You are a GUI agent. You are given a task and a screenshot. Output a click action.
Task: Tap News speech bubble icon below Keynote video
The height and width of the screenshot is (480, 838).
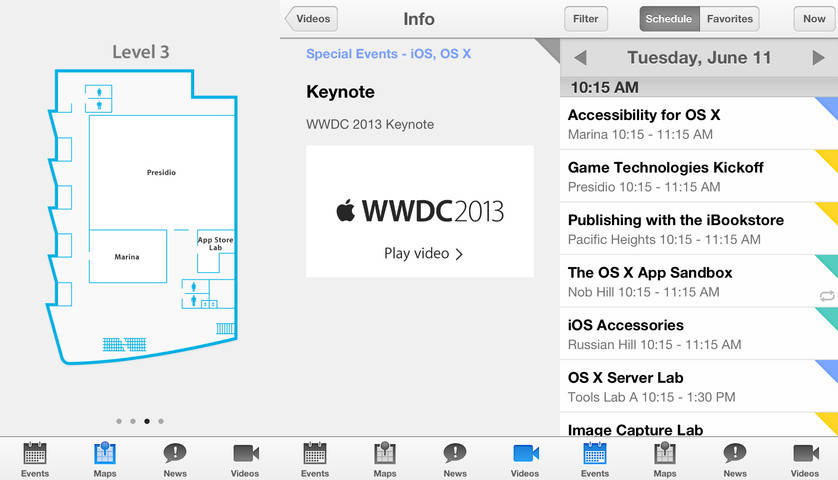pos(455,453)
